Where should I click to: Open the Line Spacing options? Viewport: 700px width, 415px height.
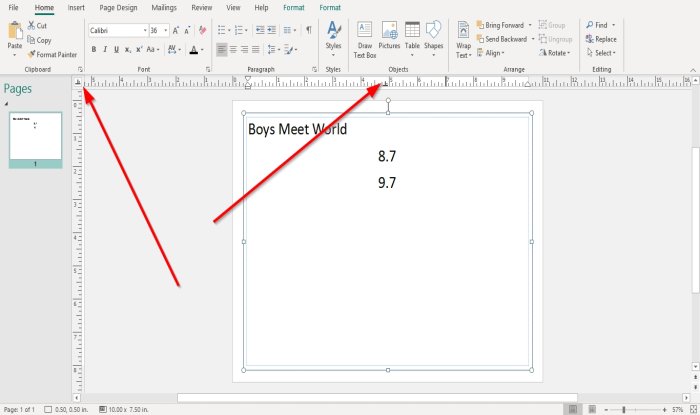pyautogui.click(x=273, y=50)
